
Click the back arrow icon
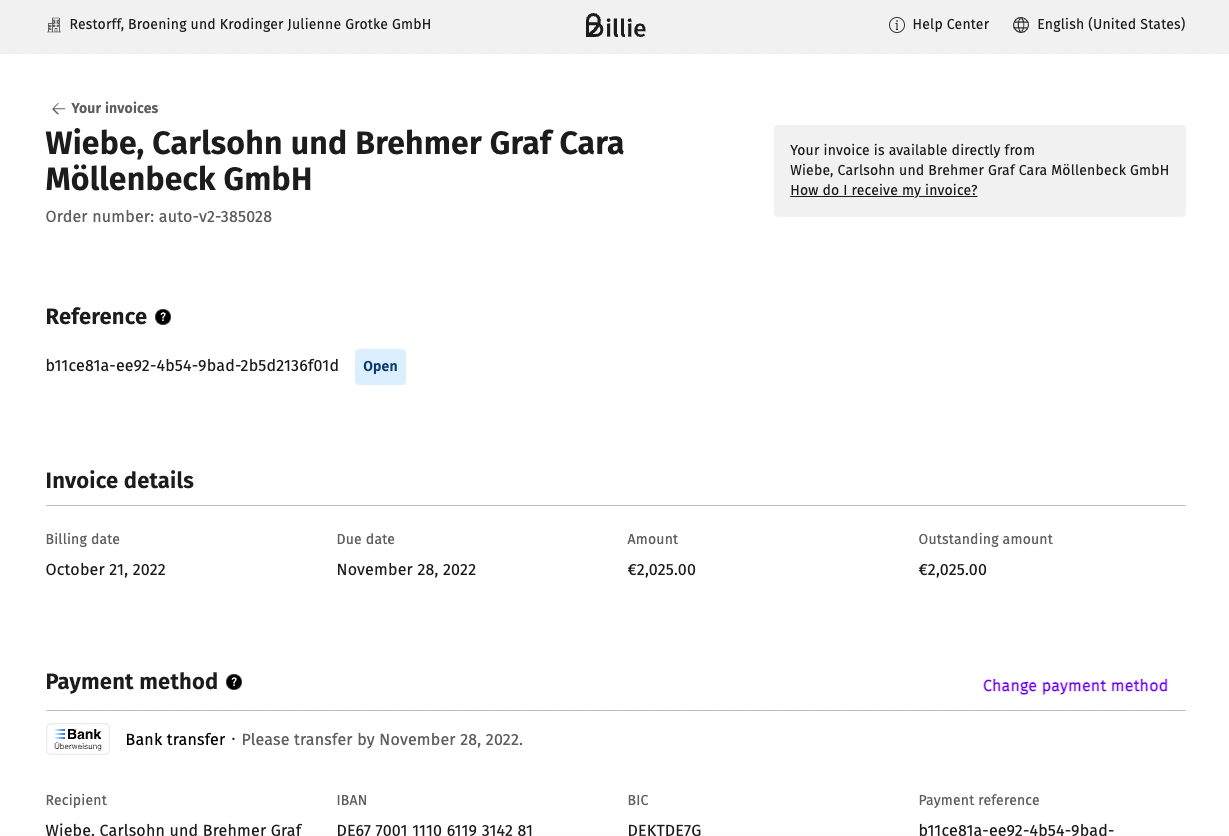click(x=58, y=109)
